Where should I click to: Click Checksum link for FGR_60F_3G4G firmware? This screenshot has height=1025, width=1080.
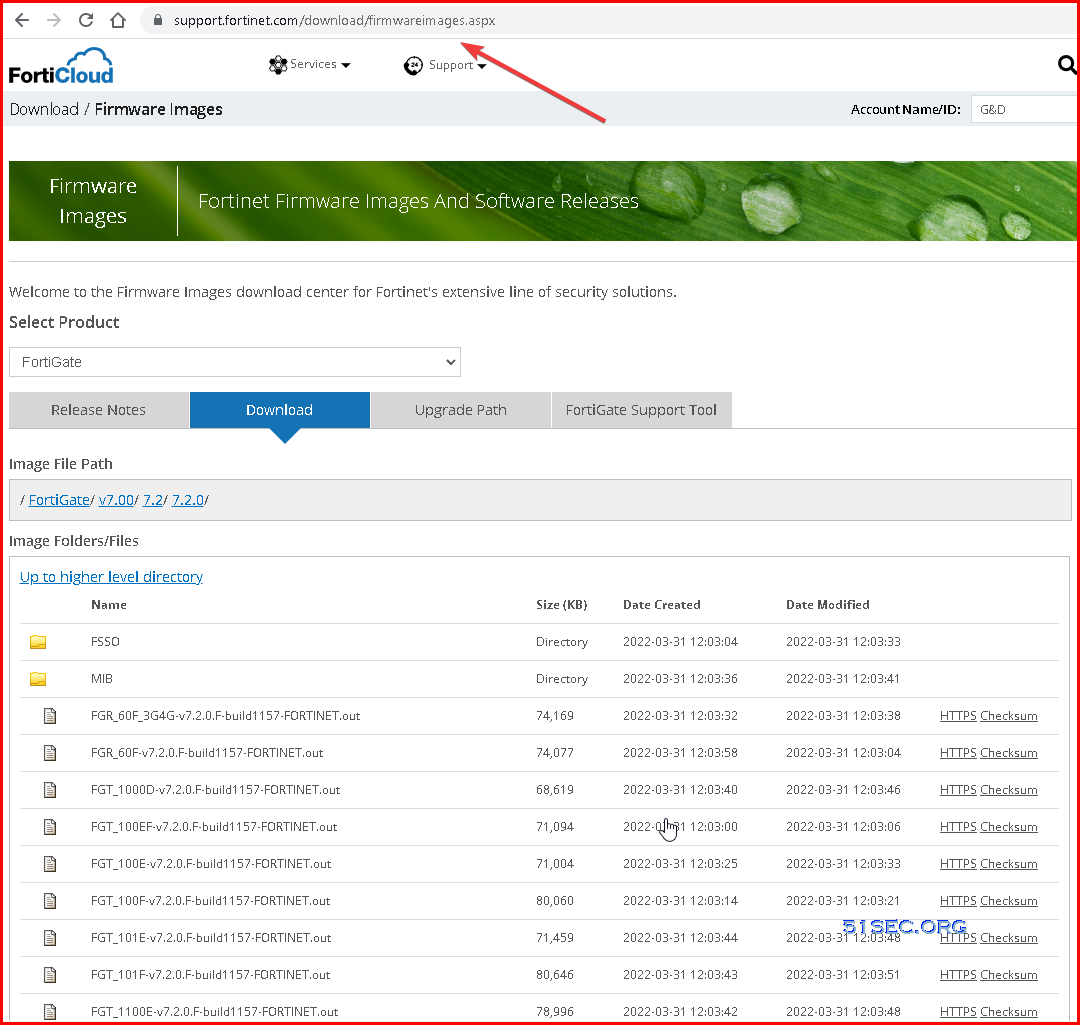(x=1008, y=716)
